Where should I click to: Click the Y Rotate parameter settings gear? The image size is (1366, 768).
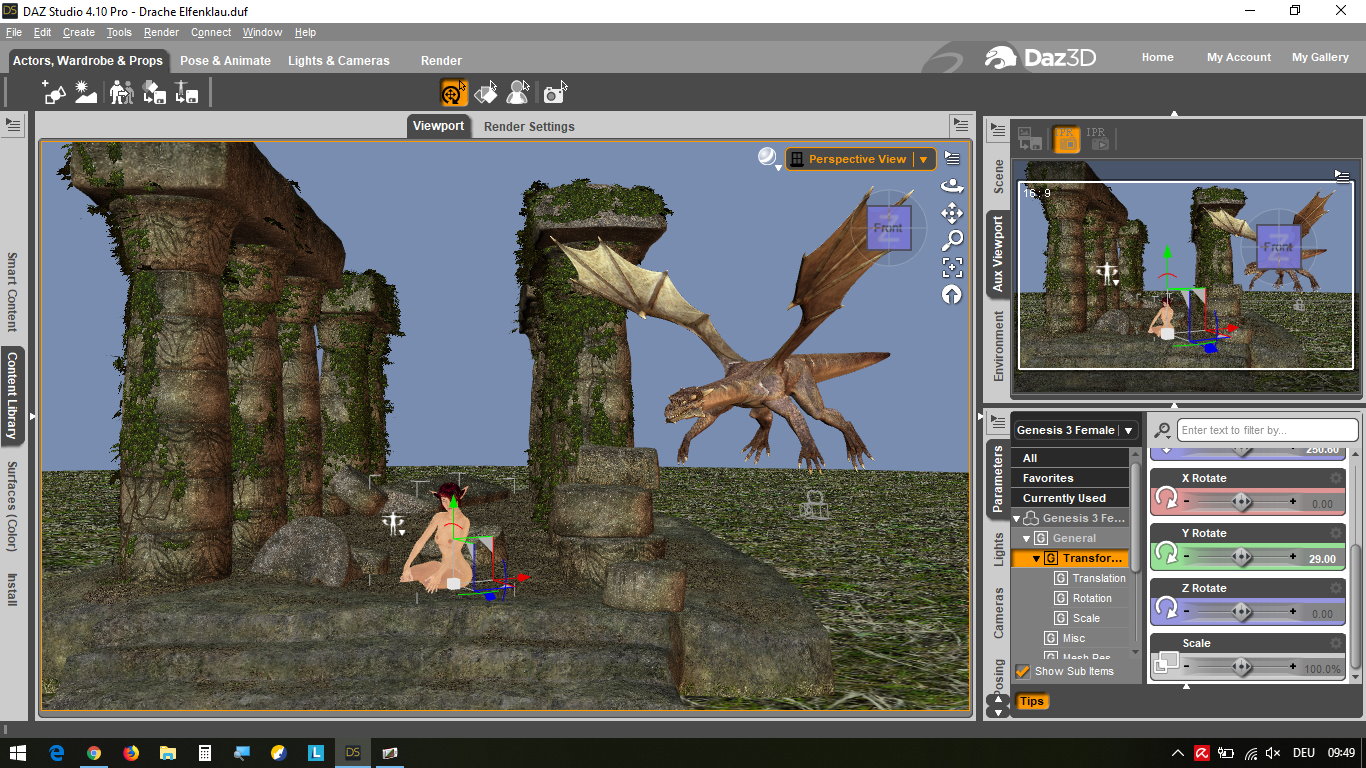pos(1336,533)
